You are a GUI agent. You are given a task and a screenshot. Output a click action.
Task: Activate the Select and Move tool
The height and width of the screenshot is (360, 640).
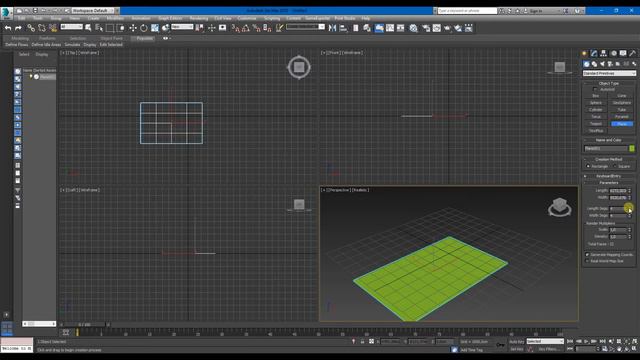[x=133, y=28]
